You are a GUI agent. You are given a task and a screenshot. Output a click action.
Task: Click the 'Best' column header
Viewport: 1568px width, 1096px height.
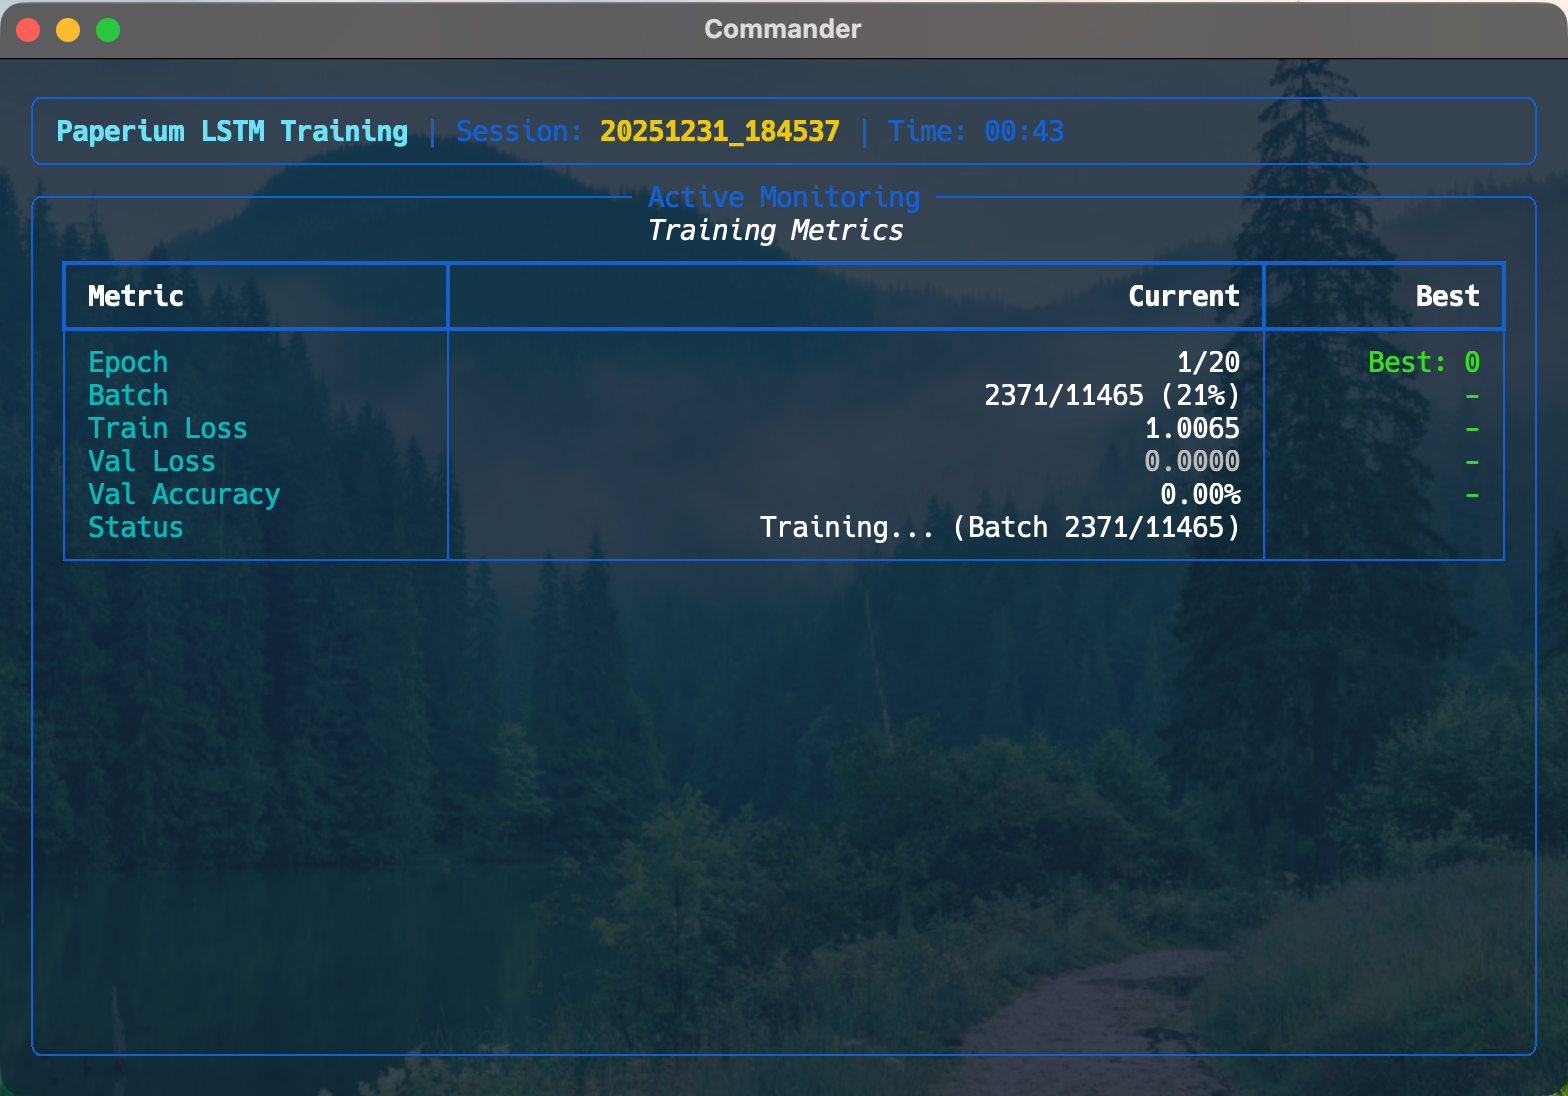coord(1448,296)
